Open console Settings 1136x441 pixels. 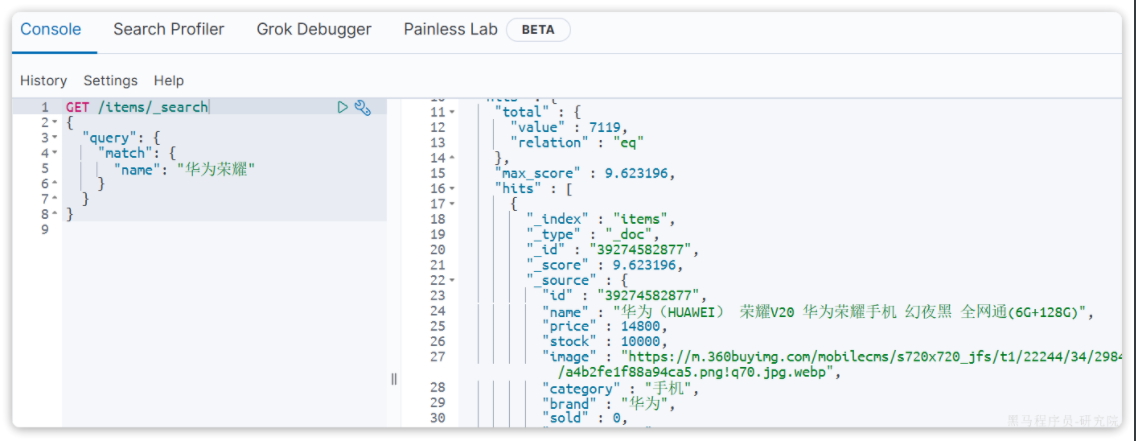(x=110, y=80)
